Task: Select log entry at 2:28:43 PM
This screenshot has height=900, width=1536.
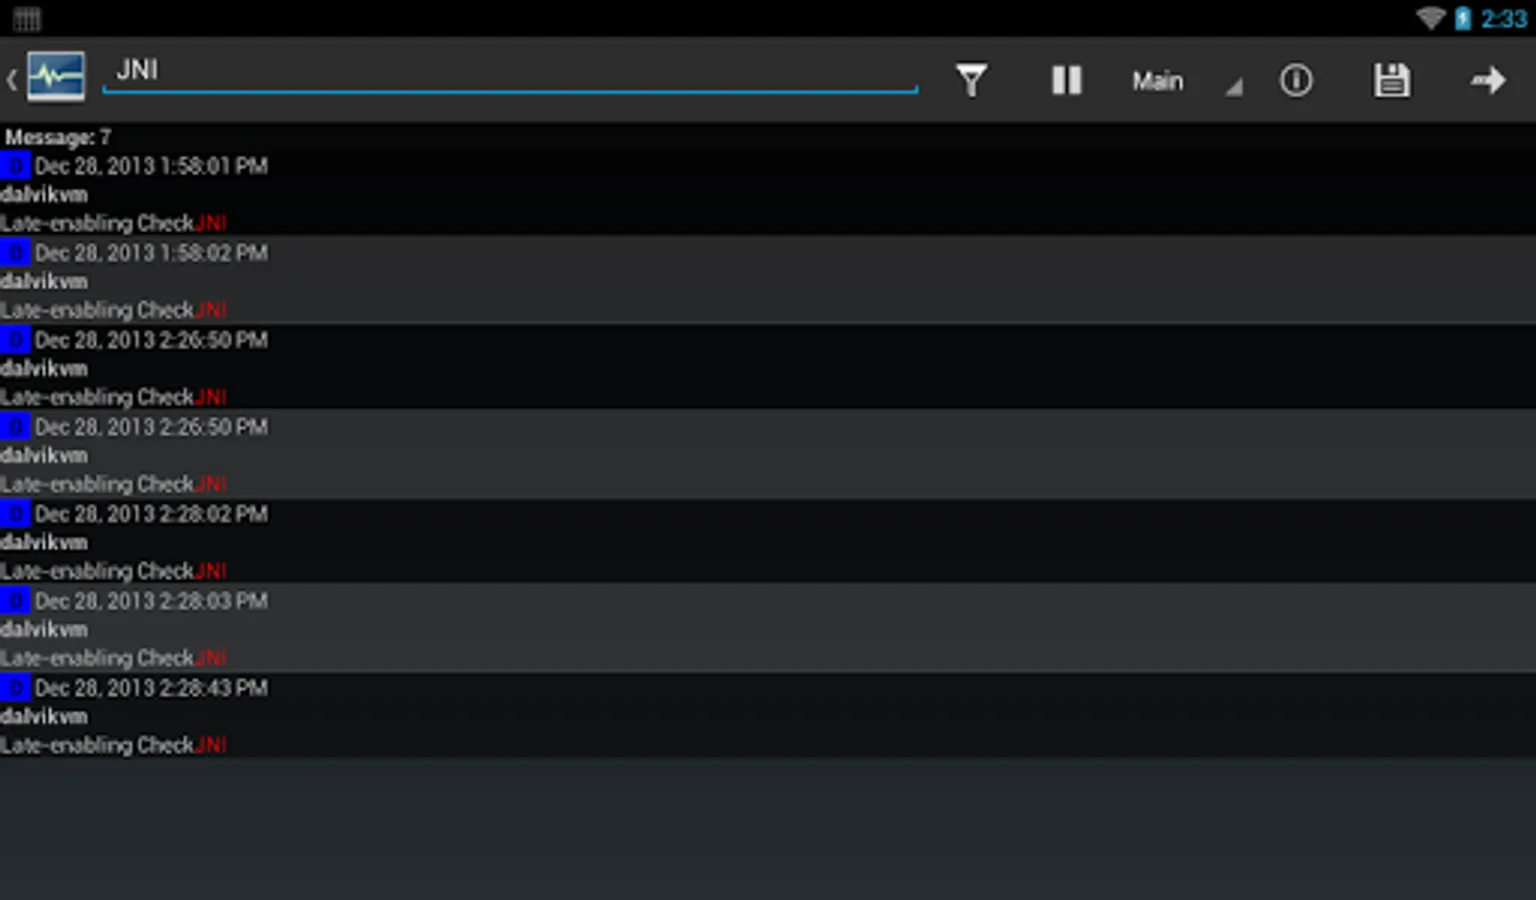Action: (x=768, y=715)
